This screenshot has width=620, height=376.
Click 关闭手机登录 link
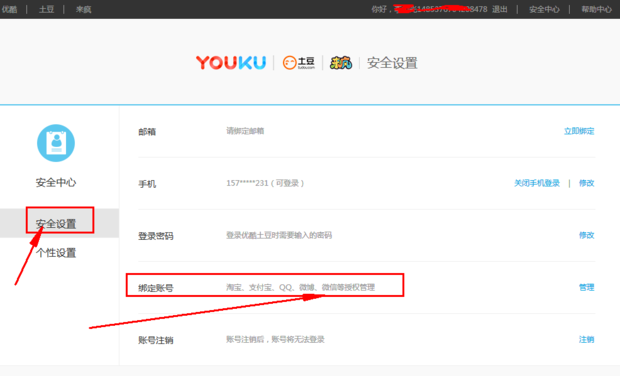pos(537,183)
